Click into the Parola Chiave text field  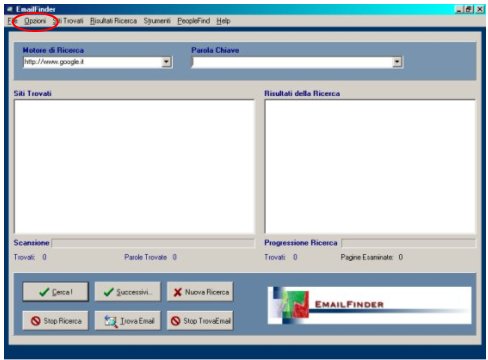tap(292, 62)
